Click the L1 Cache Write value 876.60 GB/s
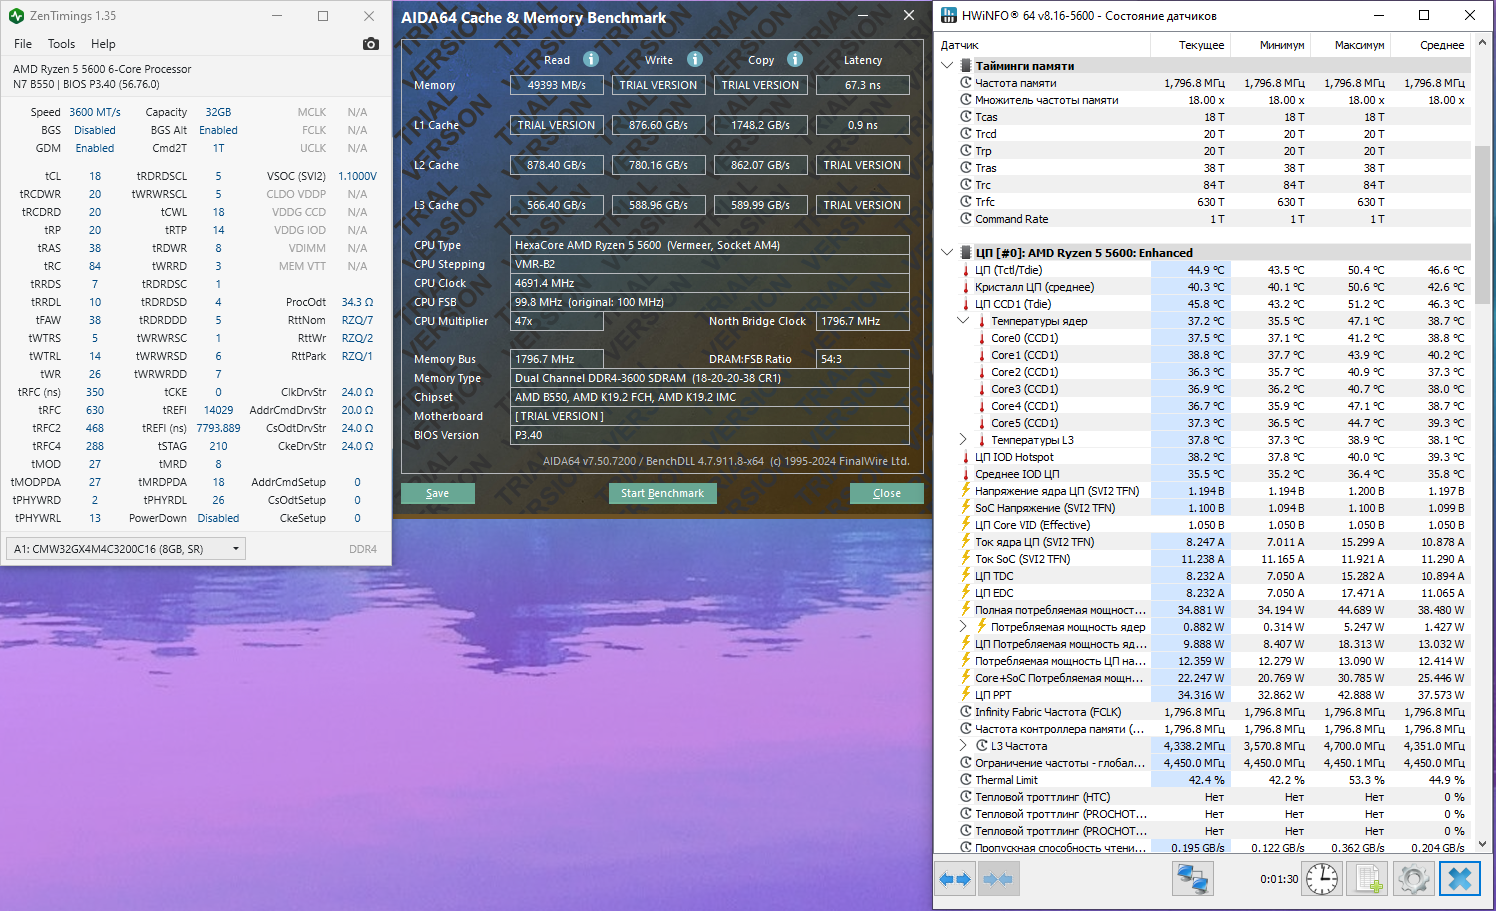The height and width of the screenshot is (911, 1496). click(x=659, y=125)
